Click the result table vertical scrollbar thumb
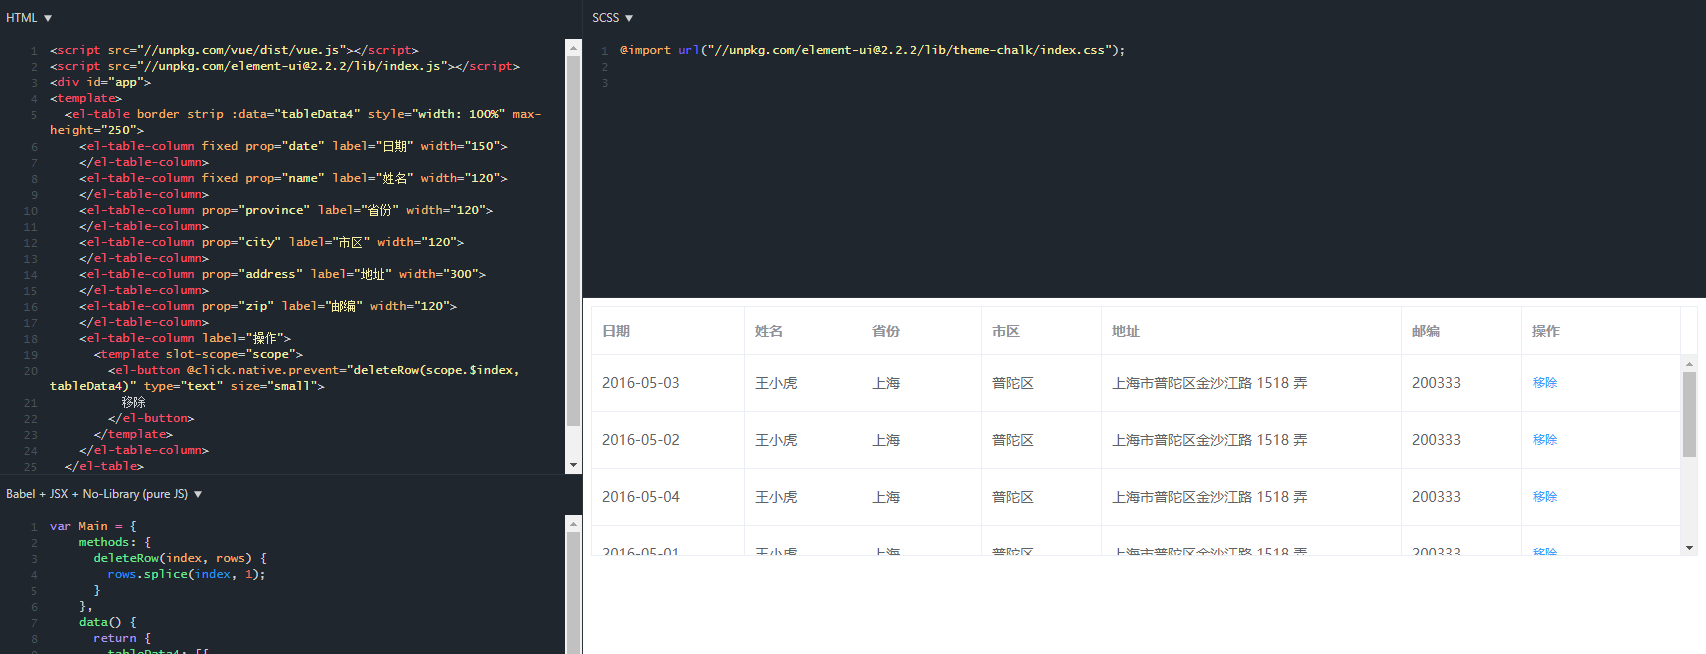The height and width of the screenshot is (654, 1706). tap(1689, 414)
